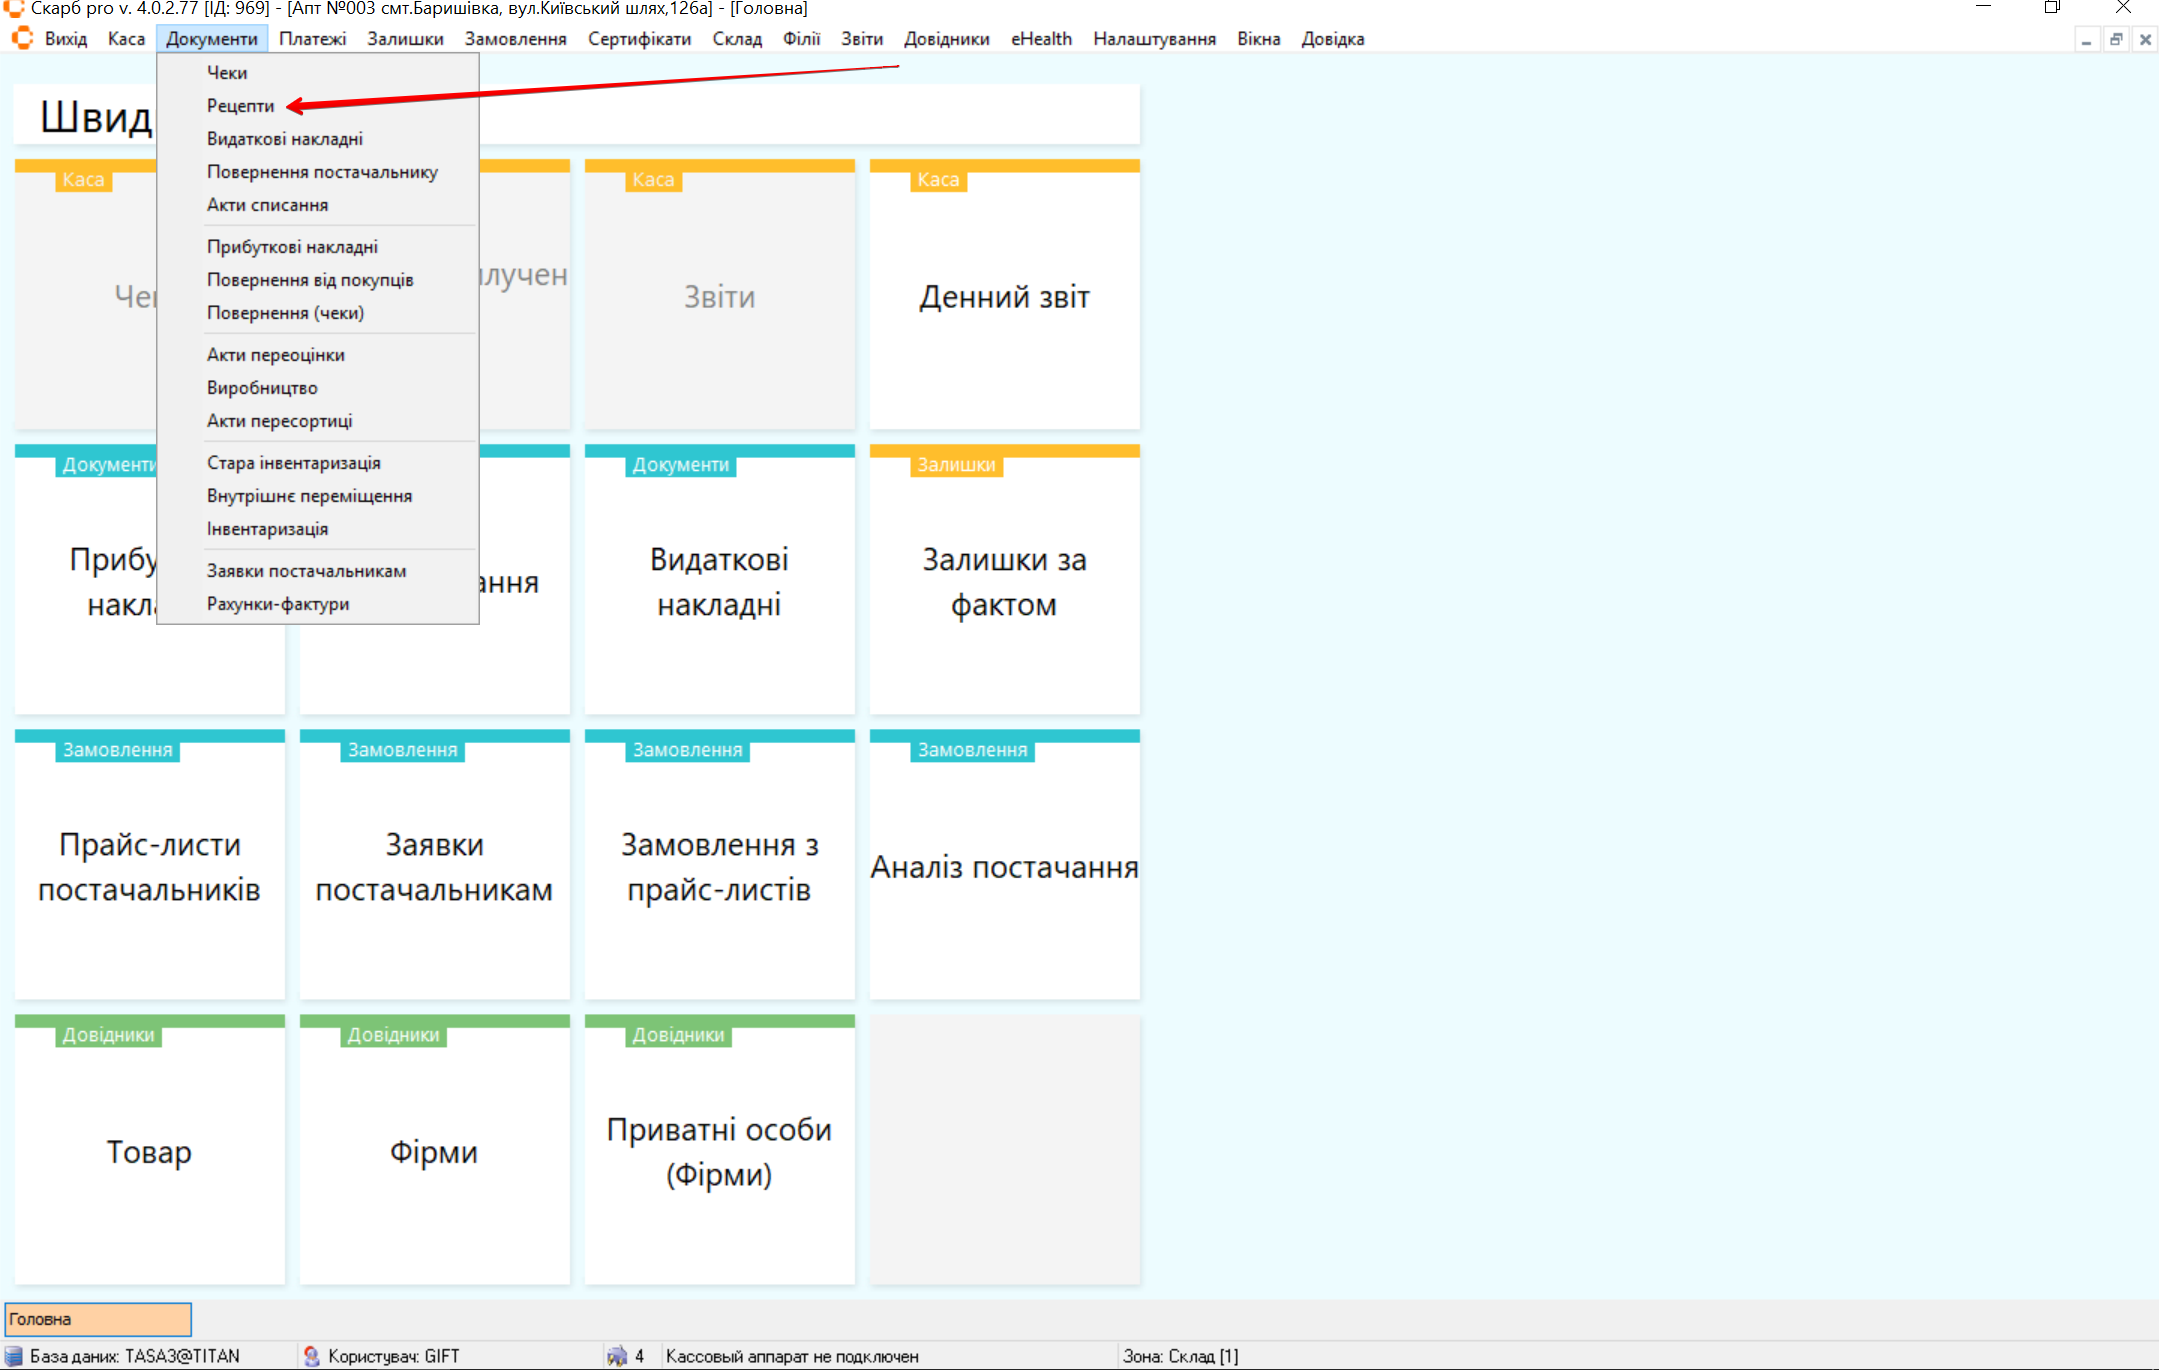Screen dimensions: 2159x1370
Task: Restore the inner MDI window
Action: pyautogui.click(x=2115, y=40)
